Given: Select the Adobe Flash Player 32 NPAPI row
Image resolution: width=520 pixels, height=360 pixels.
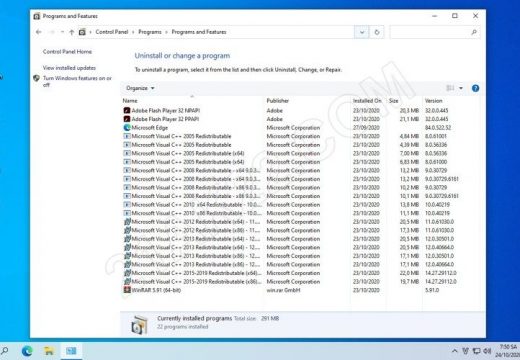Looking at the screenshot, I should [300, 110].
